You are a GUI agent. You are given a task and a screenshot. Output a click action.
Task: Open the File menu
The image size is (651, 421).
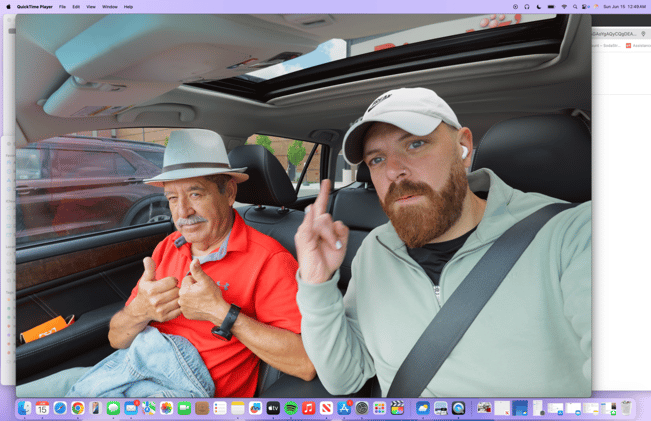click(x=62, y=7)
